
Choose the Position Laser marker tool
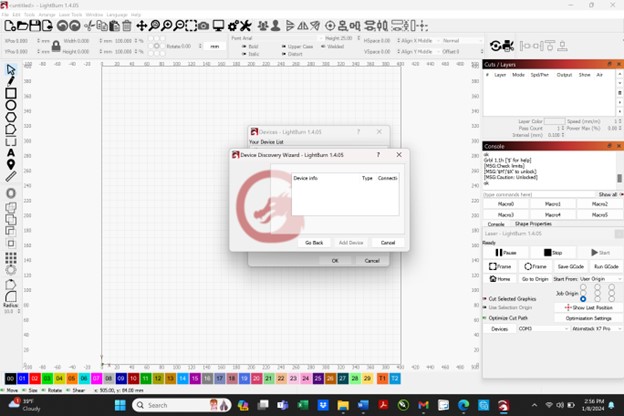pos(11,164)
